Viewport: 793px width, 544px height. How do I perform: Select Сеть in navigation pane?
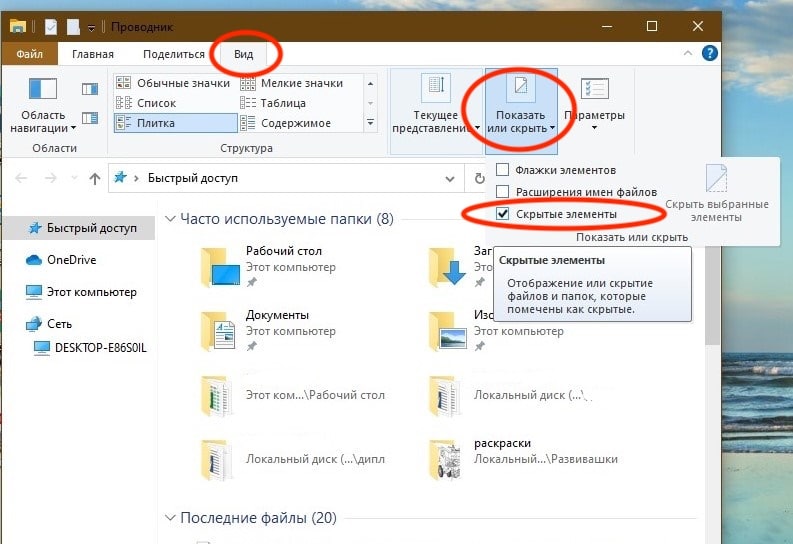tap(49, 324)
